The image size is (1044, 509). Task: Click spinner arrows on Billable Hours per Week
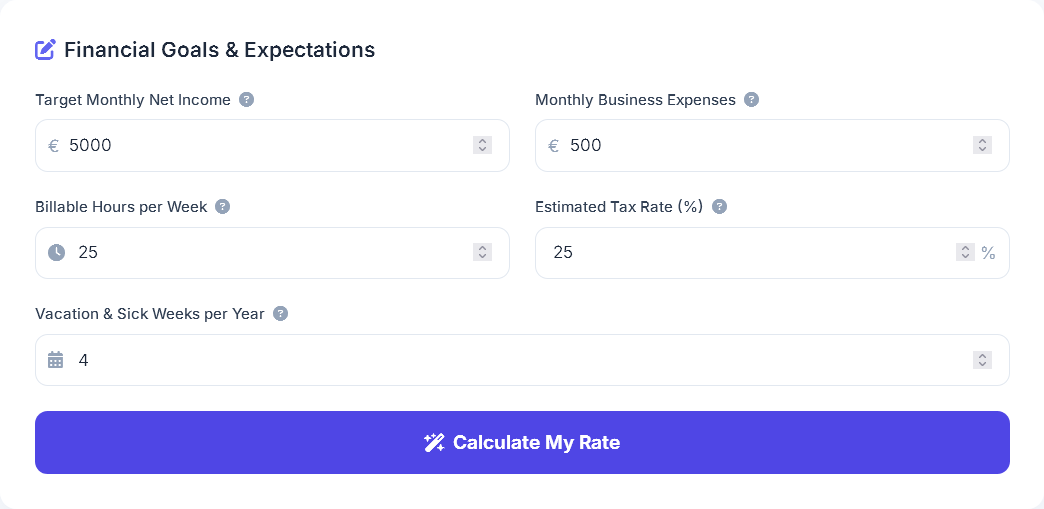pyautogui.click(x=482, y=253)
